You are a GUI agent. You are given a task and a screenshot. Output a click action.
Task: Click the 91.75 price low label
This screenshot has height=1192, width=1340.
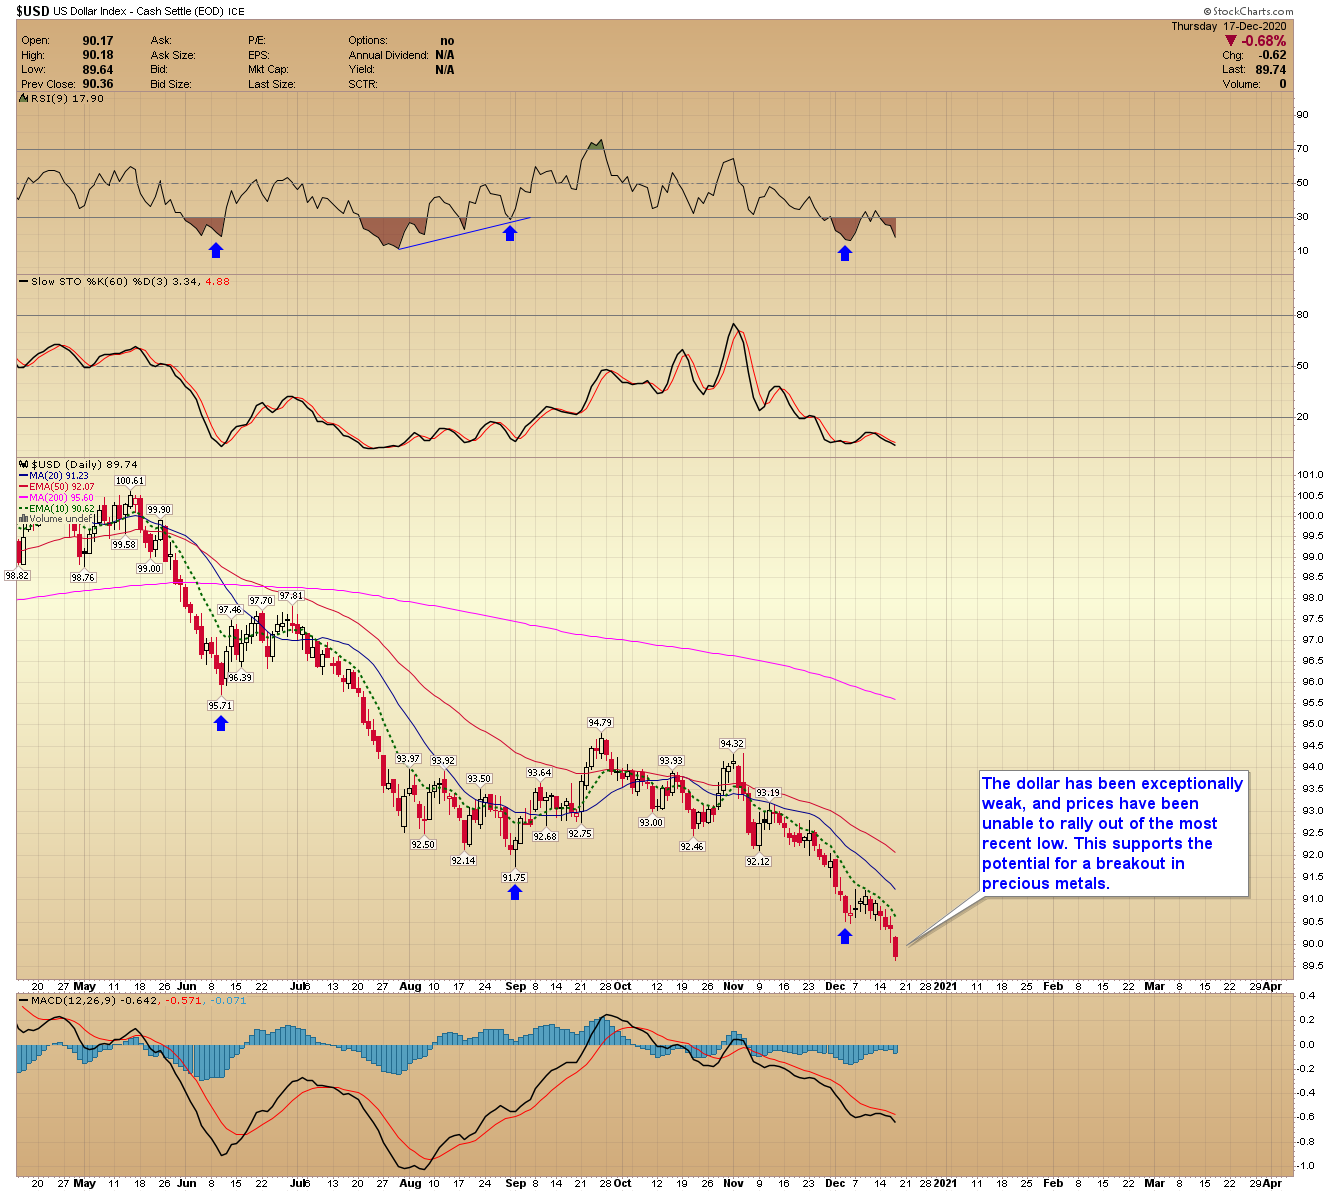514,878
